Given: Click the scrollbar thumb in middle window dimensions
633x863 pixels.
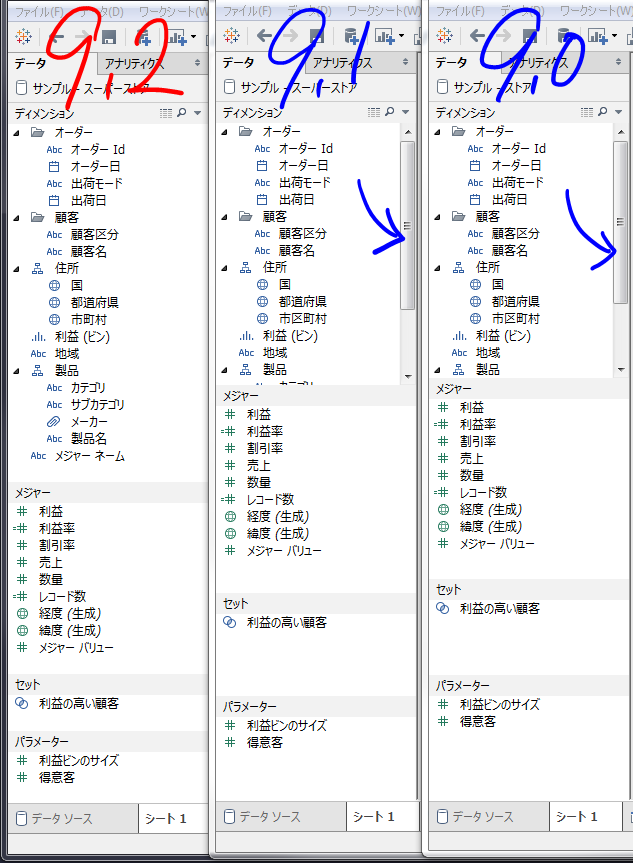Looking at the screenshot, I should (x=407, y=226).
